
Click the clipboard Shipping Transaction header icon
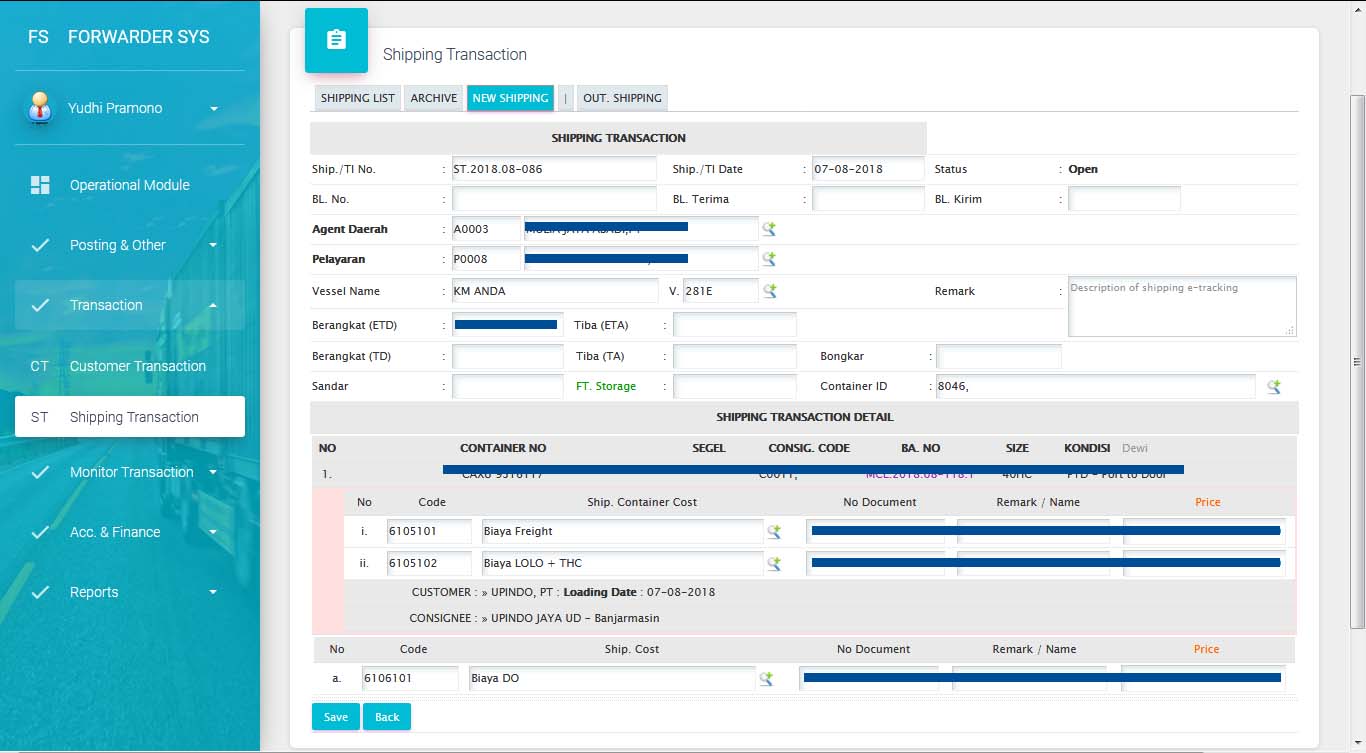coord(336,40)
